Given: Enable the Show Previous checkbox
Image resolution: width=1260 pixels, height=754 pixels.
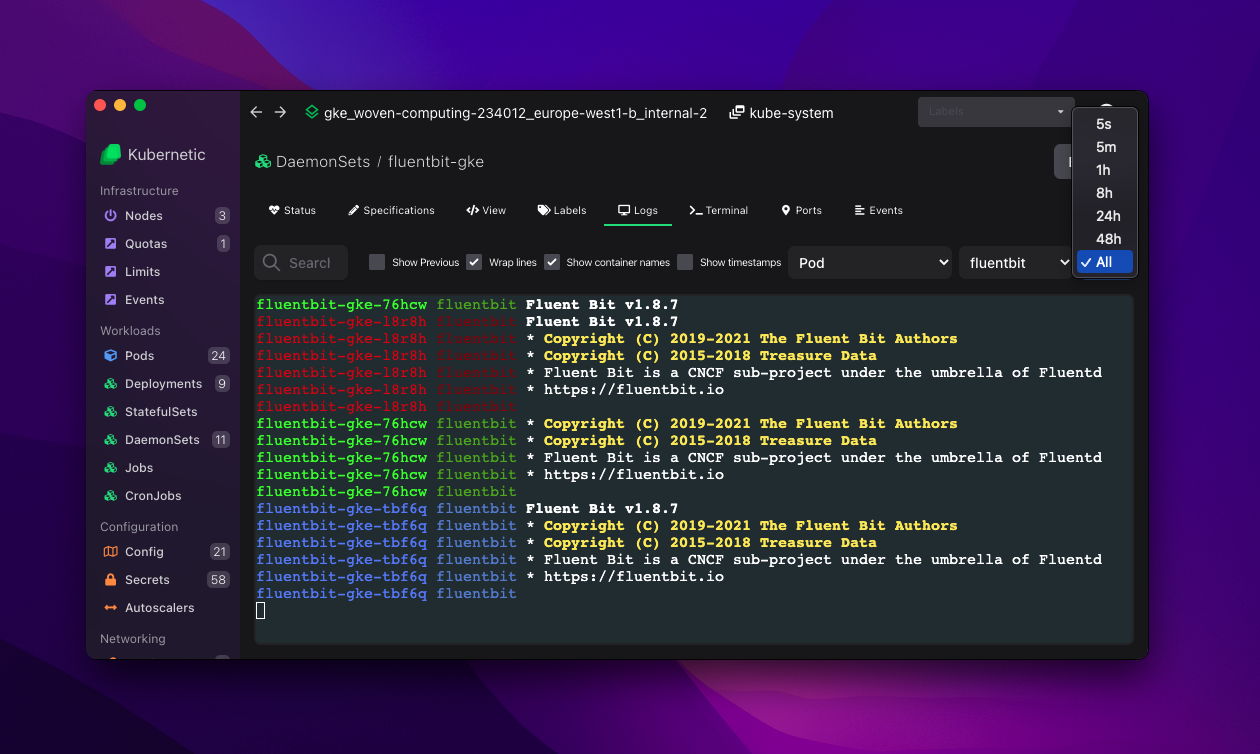Looking at the screenshot, I should point(377,262).
